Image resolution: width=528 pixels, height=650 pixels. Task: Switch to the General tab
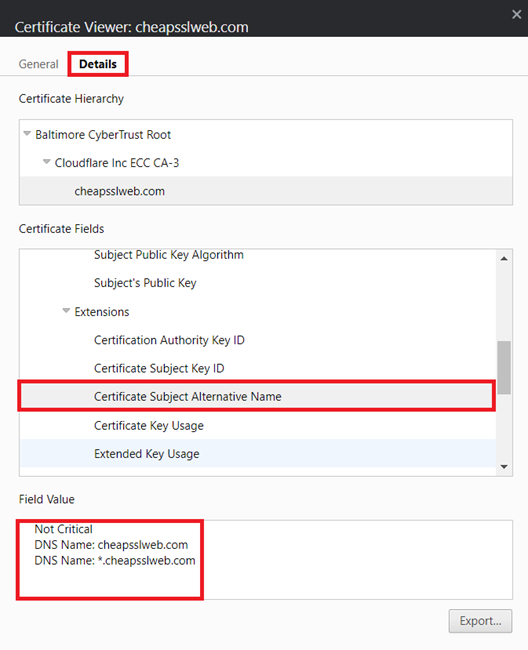[39, 64]
